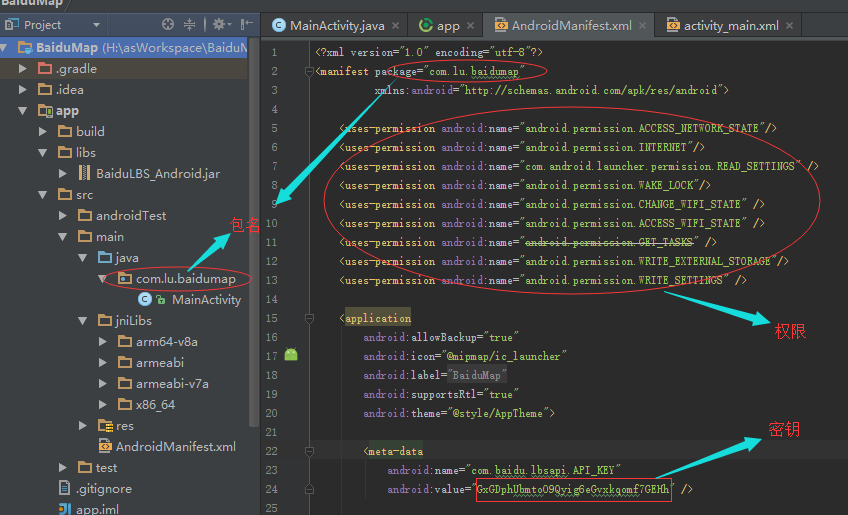
Task: Collapse the app module node
Action: (x=23, y=110)
